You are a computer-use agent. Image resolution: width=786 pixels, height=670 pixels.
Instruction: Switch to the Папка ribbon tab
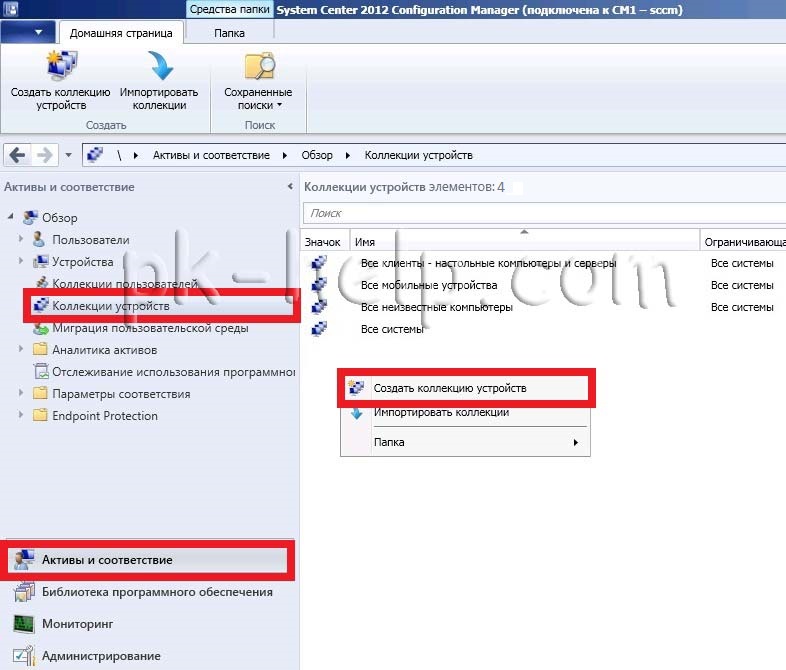coord(229,33)
